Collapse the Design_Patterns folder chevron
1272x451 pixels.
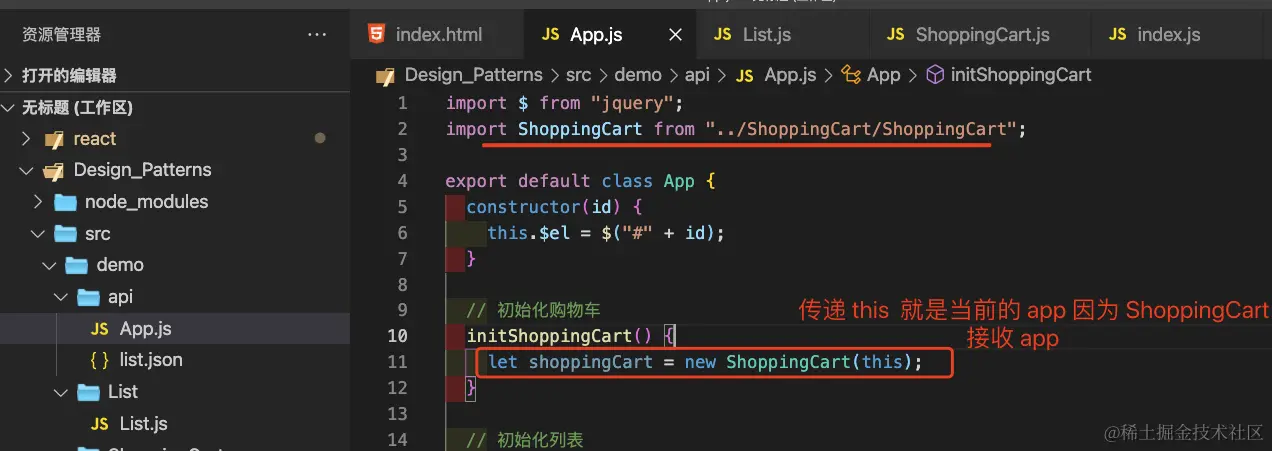pyautogui.click(x=26, y=170)
